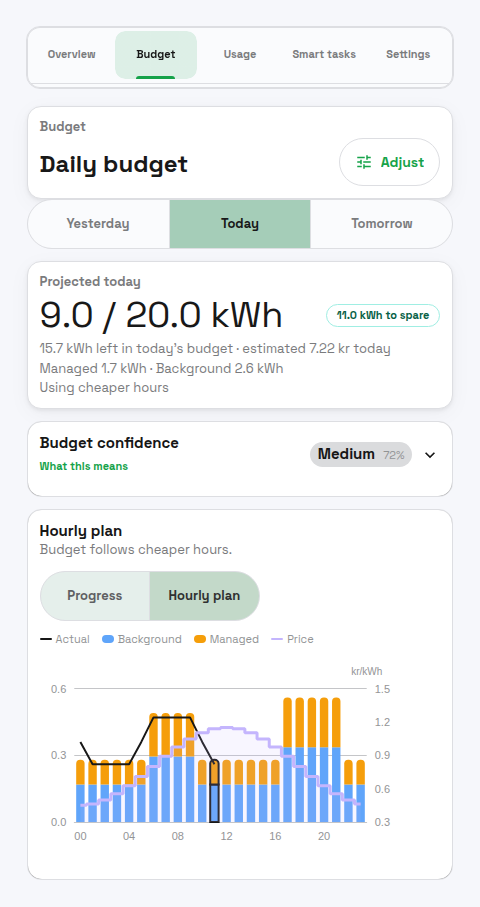Click the kr/kWh axis label
480x907 pixels.
click(x=367, y=672)
